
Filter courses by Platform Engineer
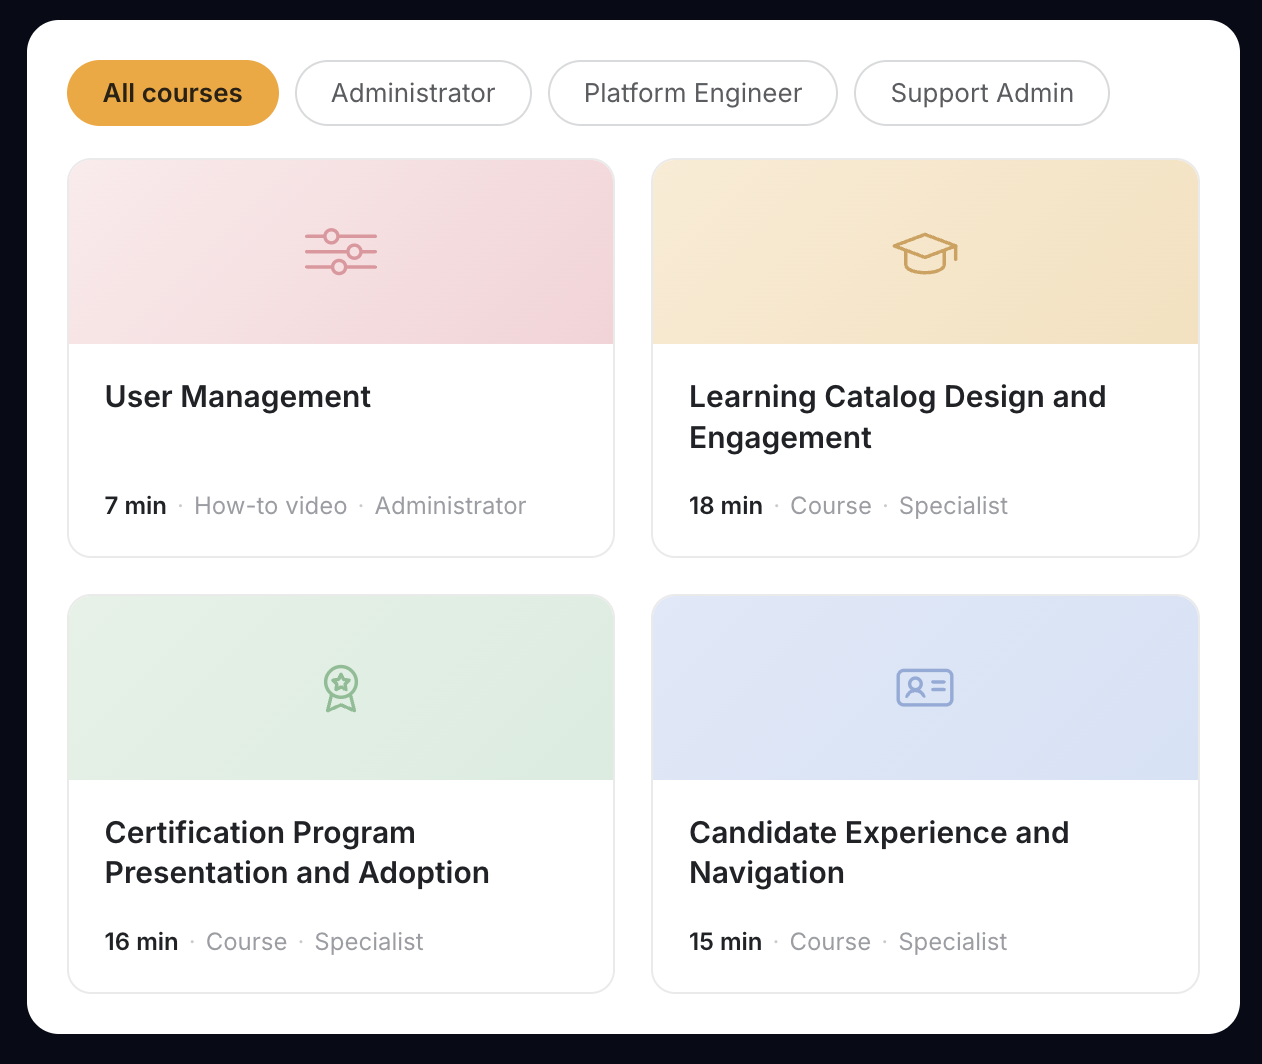coord(693,93)
